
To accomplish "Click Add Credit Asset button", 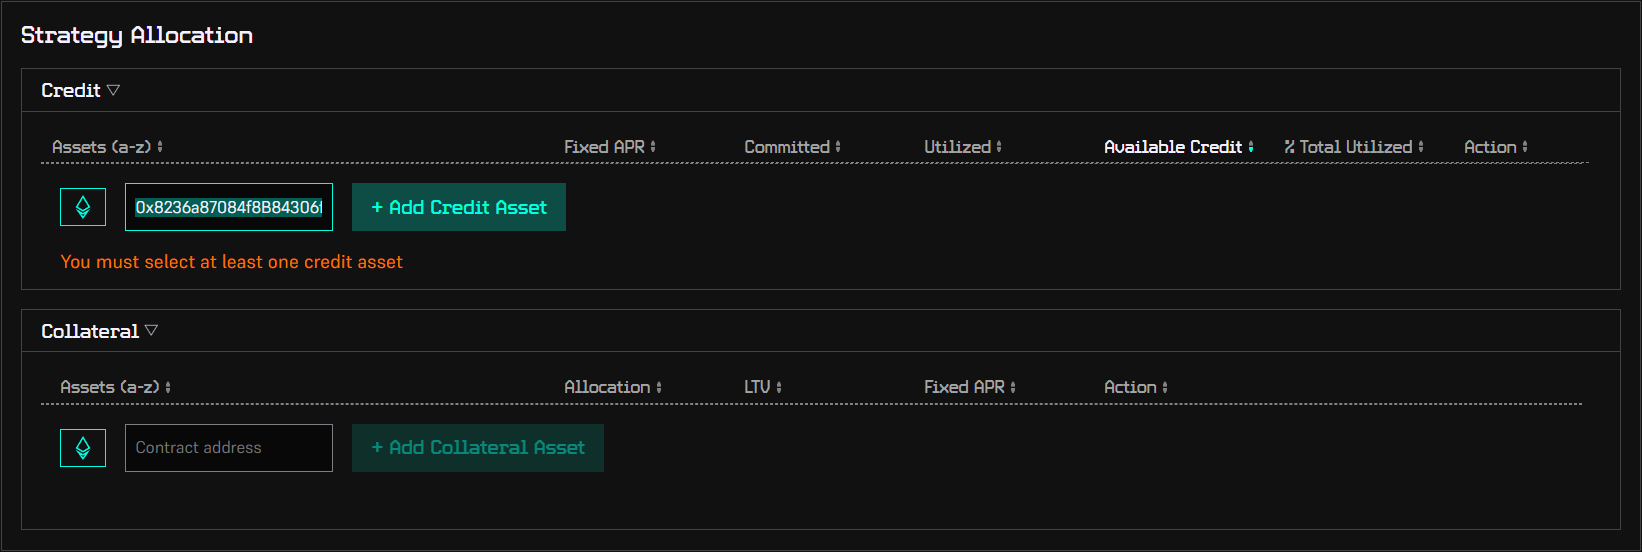I will [458, 207].
